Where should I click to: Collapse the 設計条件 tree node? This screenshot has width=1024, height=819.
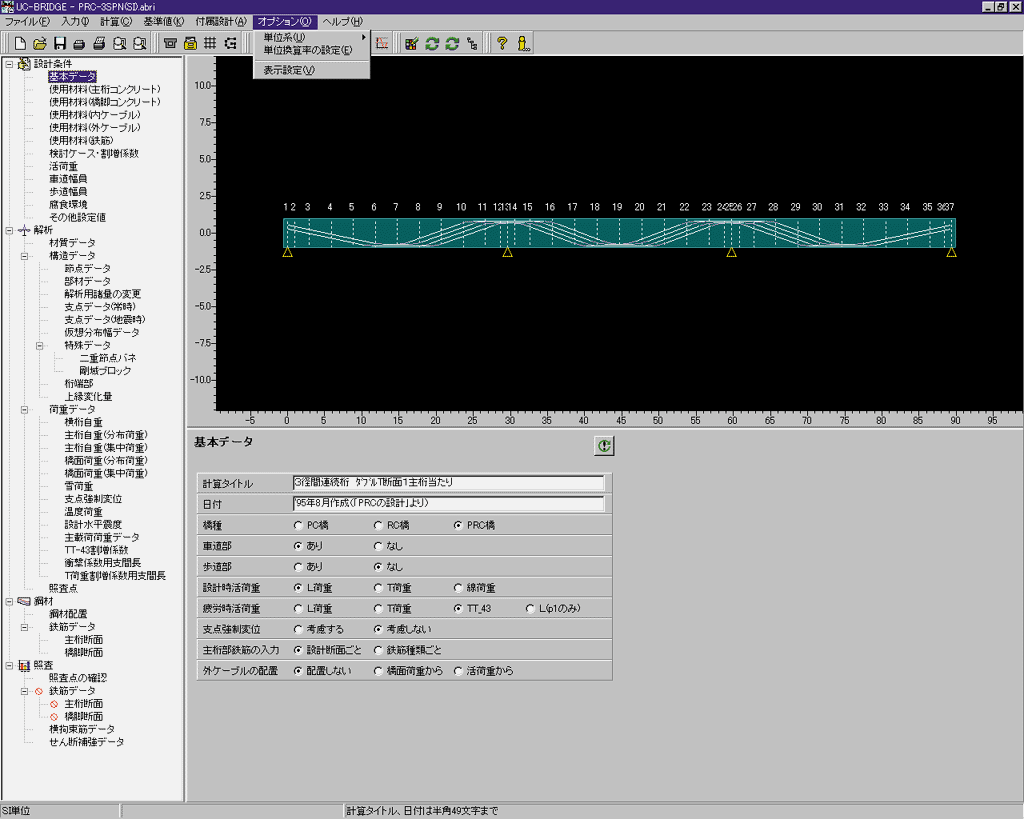pyautogui.click(x=9, y=64)
